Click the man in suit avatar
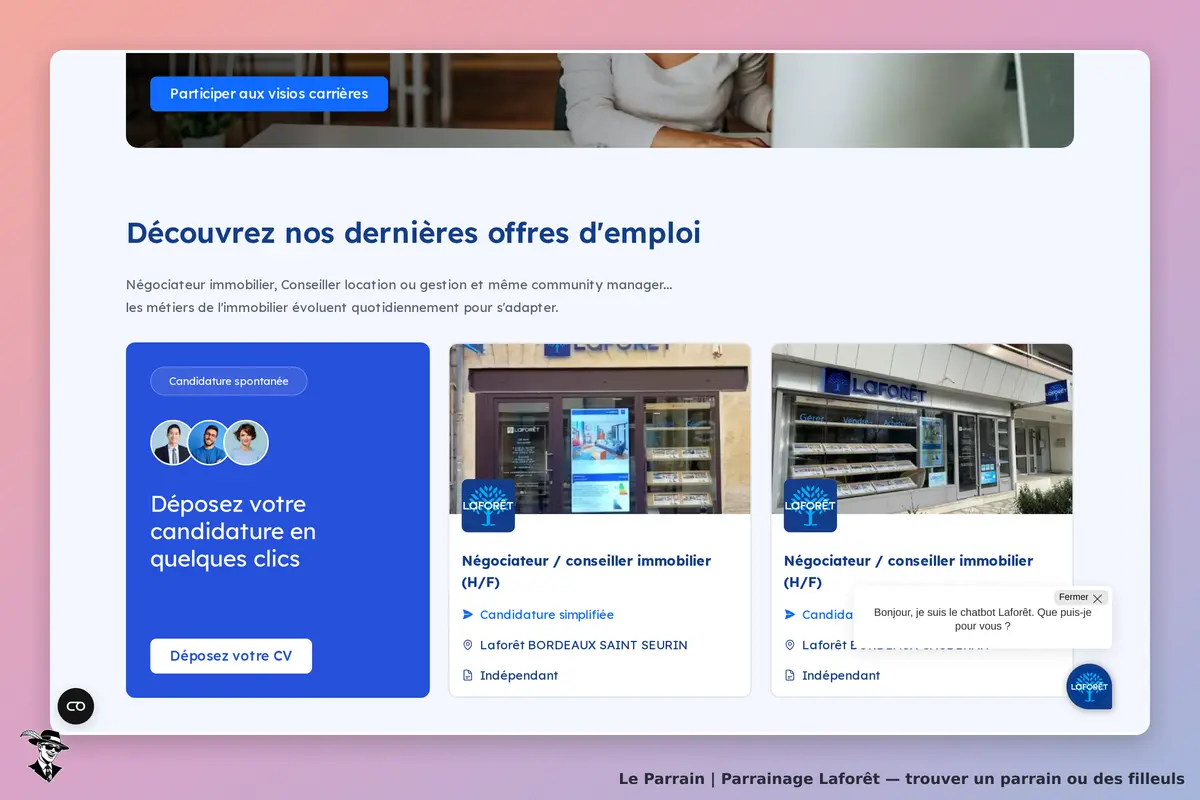 [173, 442]
